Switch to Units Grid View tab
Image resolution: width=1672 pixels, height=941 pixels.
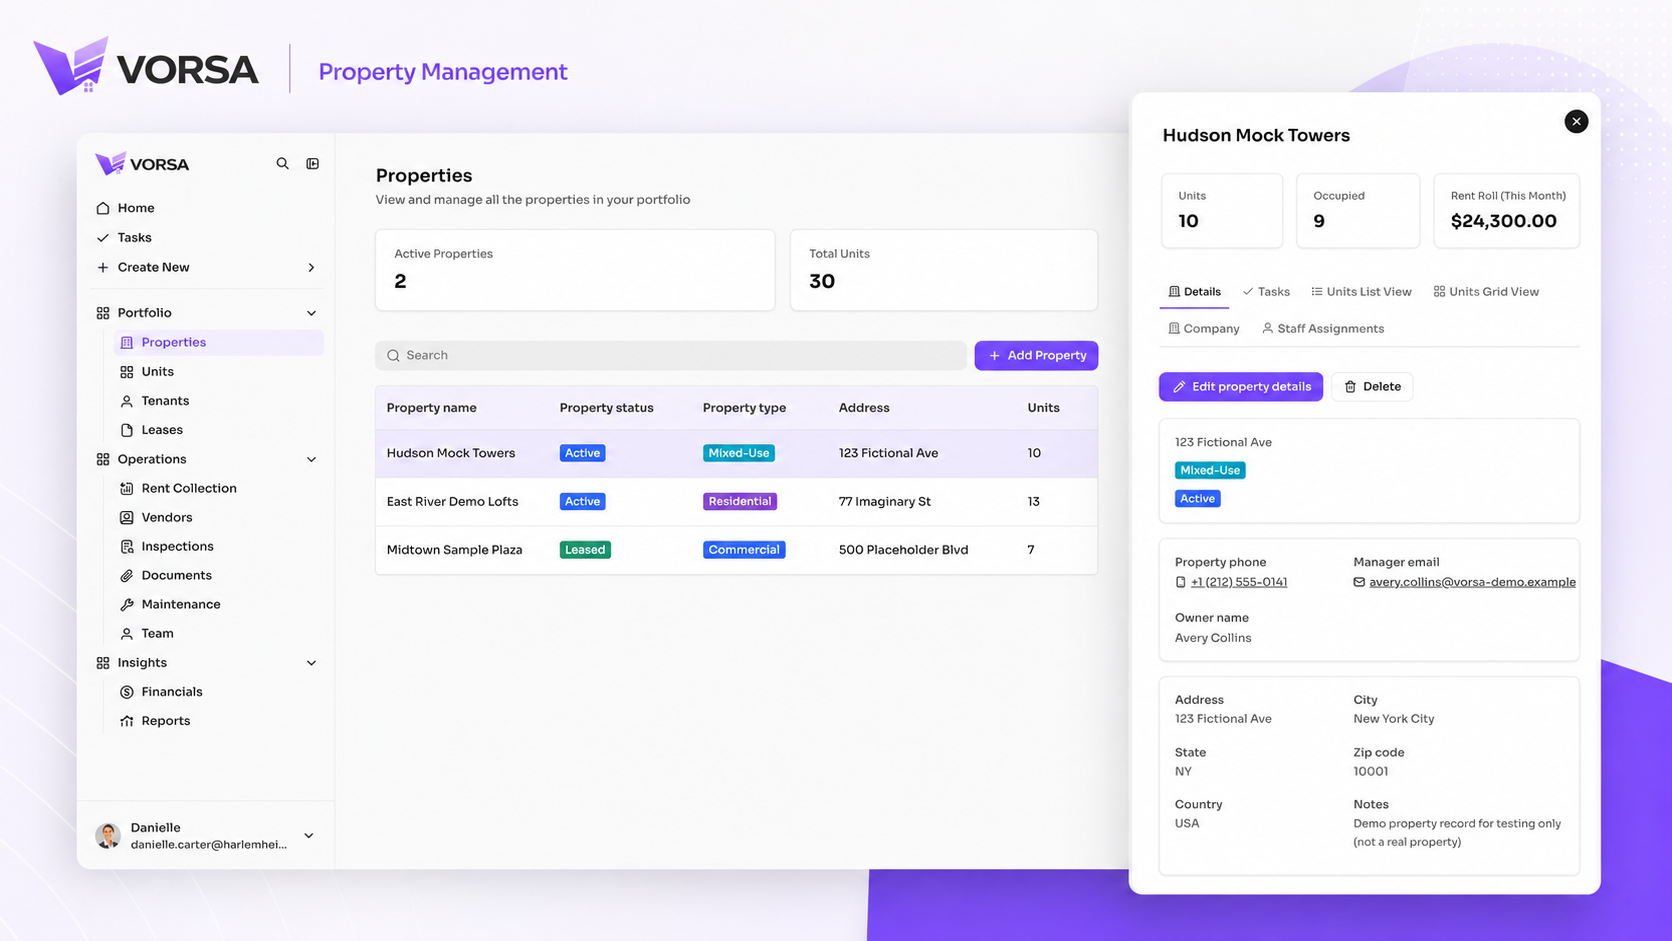point(1486,292)
